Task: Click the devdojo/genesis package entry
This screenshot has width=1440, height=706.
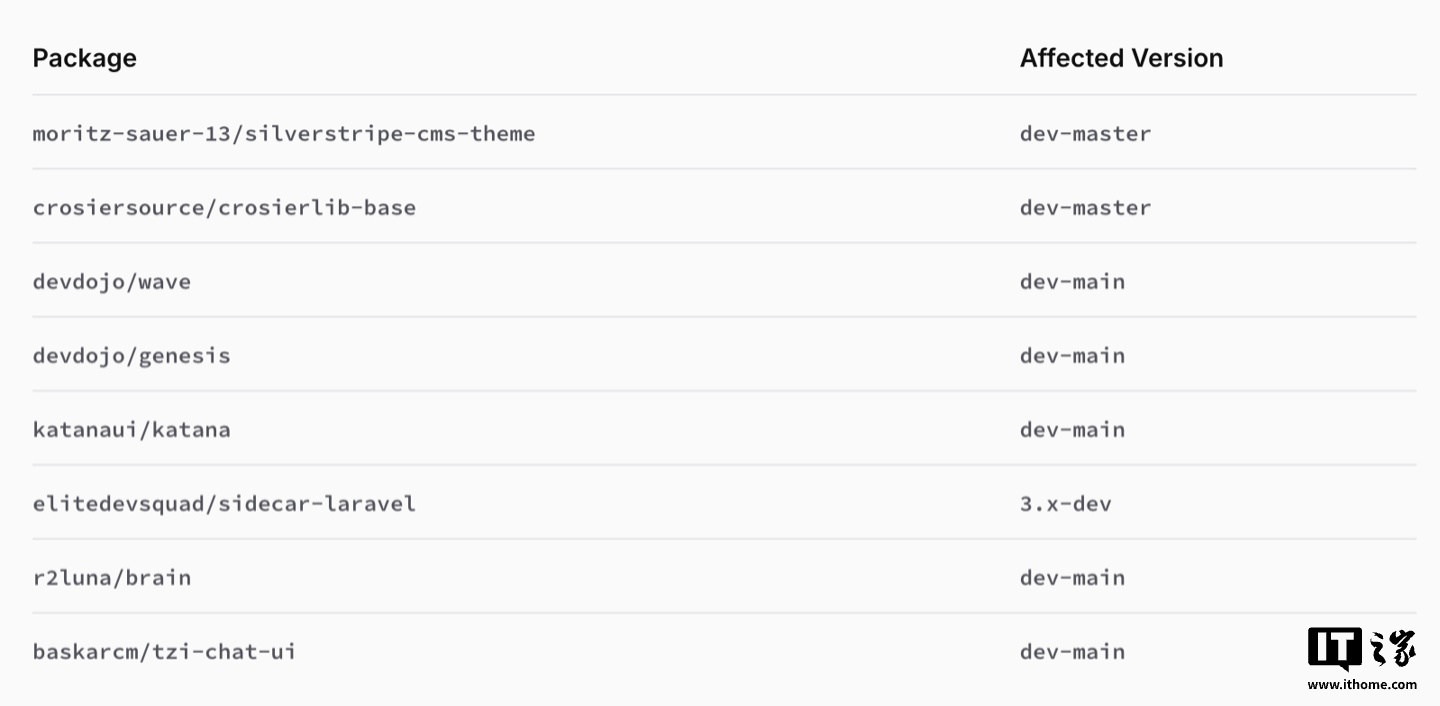Action: [x=132, y=355]
